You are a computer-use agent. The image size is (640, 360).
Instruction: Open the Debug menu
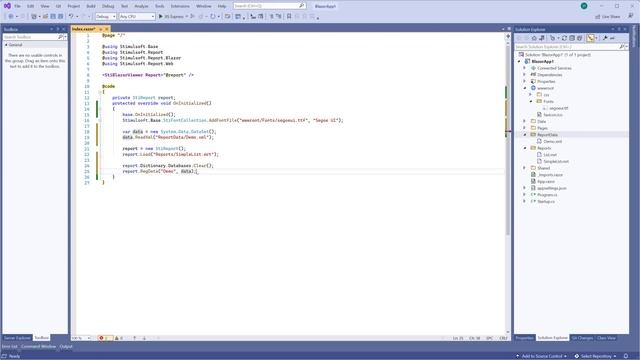[x=108, y=6]
